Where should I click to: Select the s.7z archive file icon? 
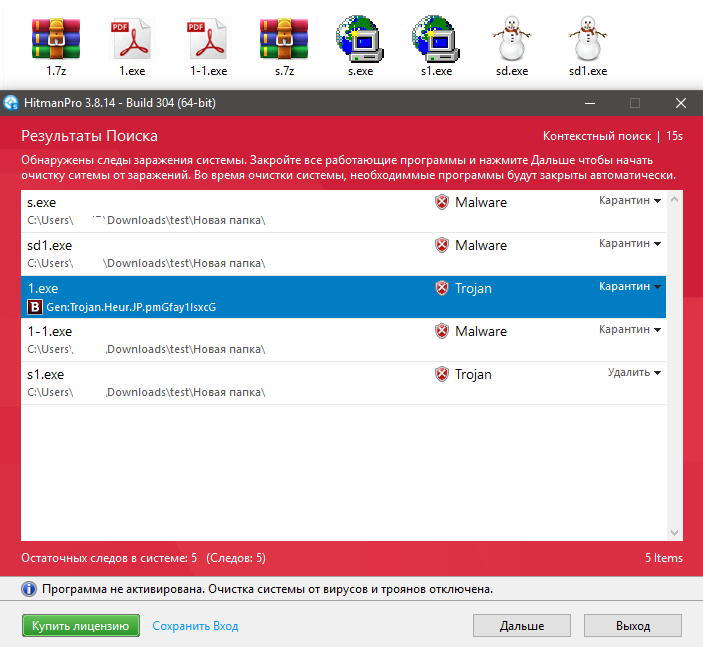(284, 39)
